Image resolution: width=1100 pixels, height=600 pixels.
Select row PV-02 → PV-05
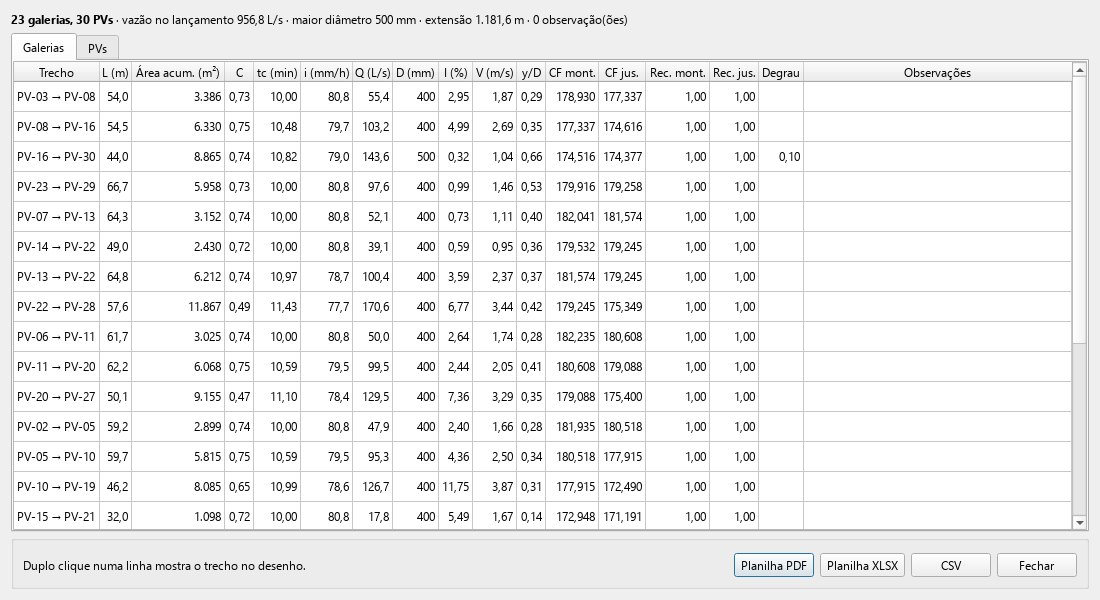pyautogui.click(x=542, y=427)
